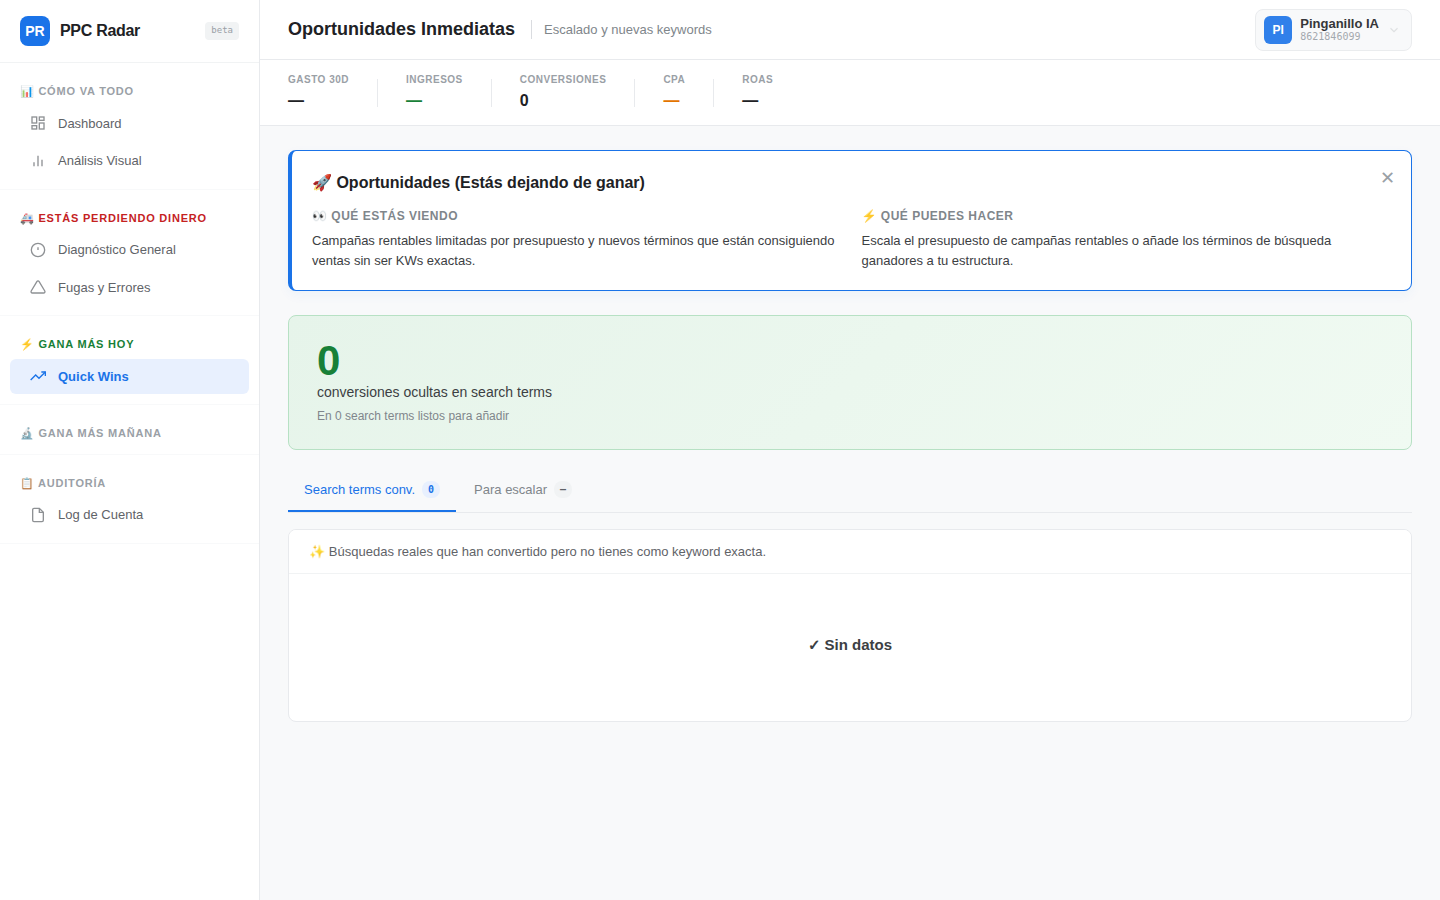Click the Búsquedas reales description line

pos(537,552)
